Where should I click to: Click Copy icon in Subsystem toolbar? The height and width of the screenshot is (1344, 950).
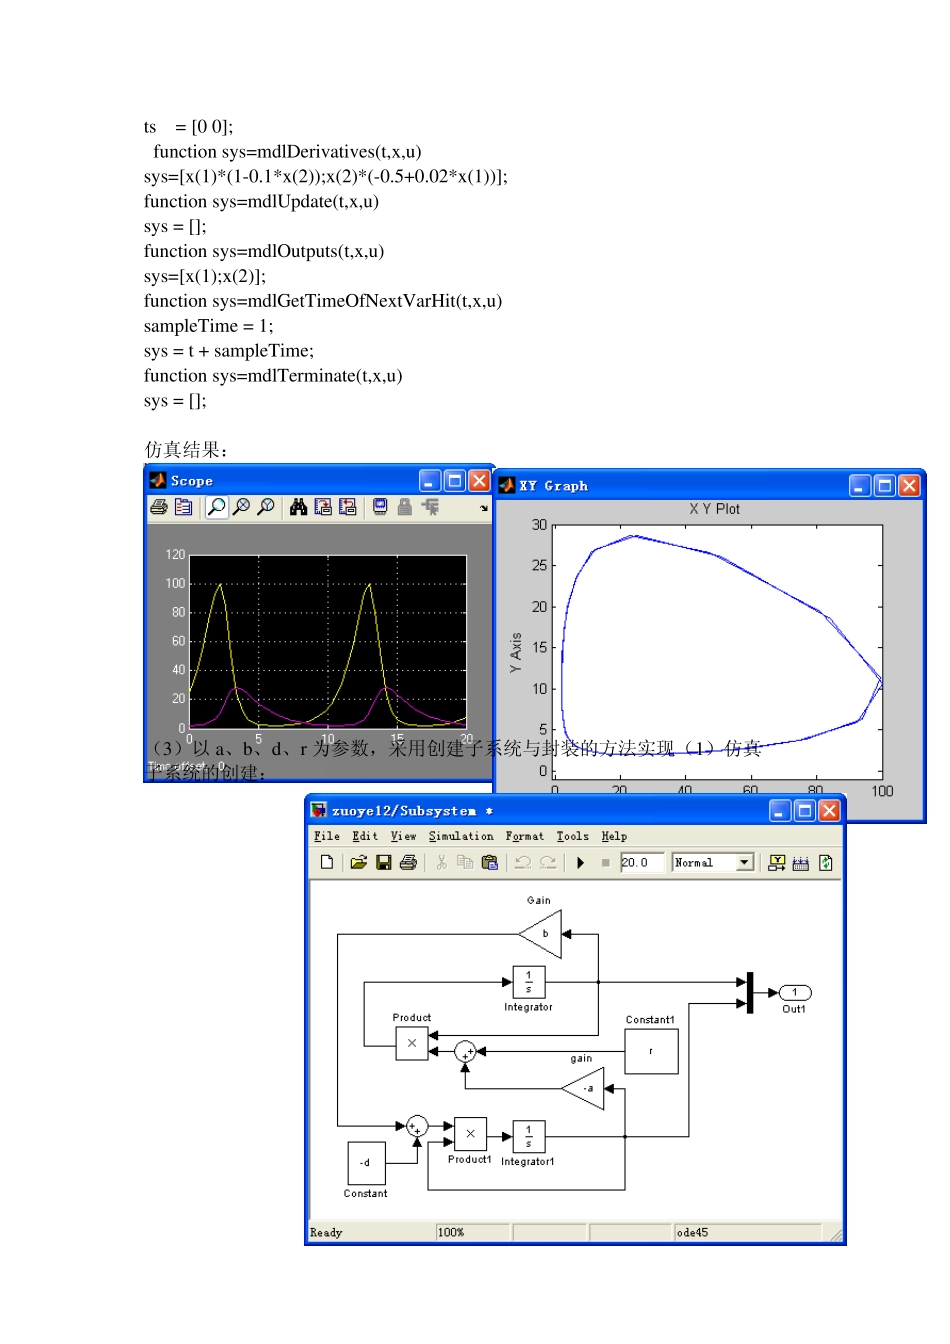[x=465, y=862]
